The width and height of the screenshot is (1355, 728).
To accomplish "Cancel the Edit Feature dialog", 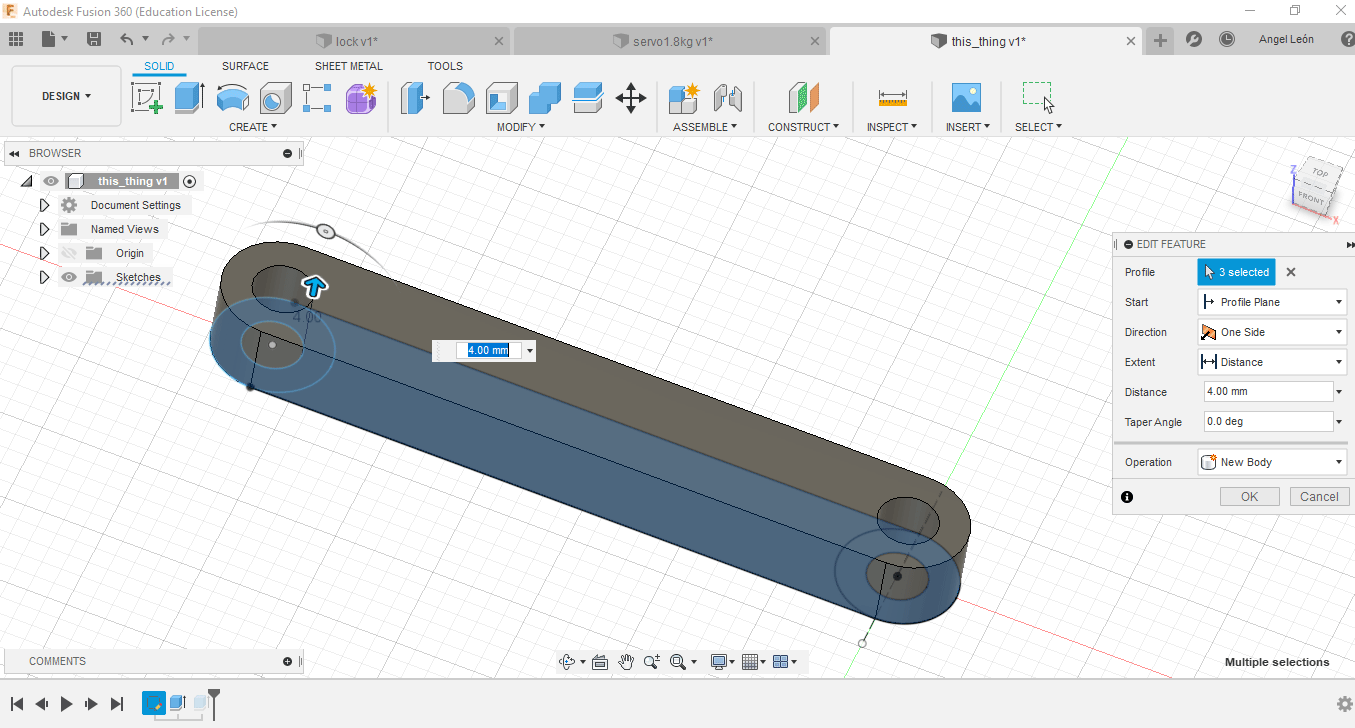I will pos(1318,497).
